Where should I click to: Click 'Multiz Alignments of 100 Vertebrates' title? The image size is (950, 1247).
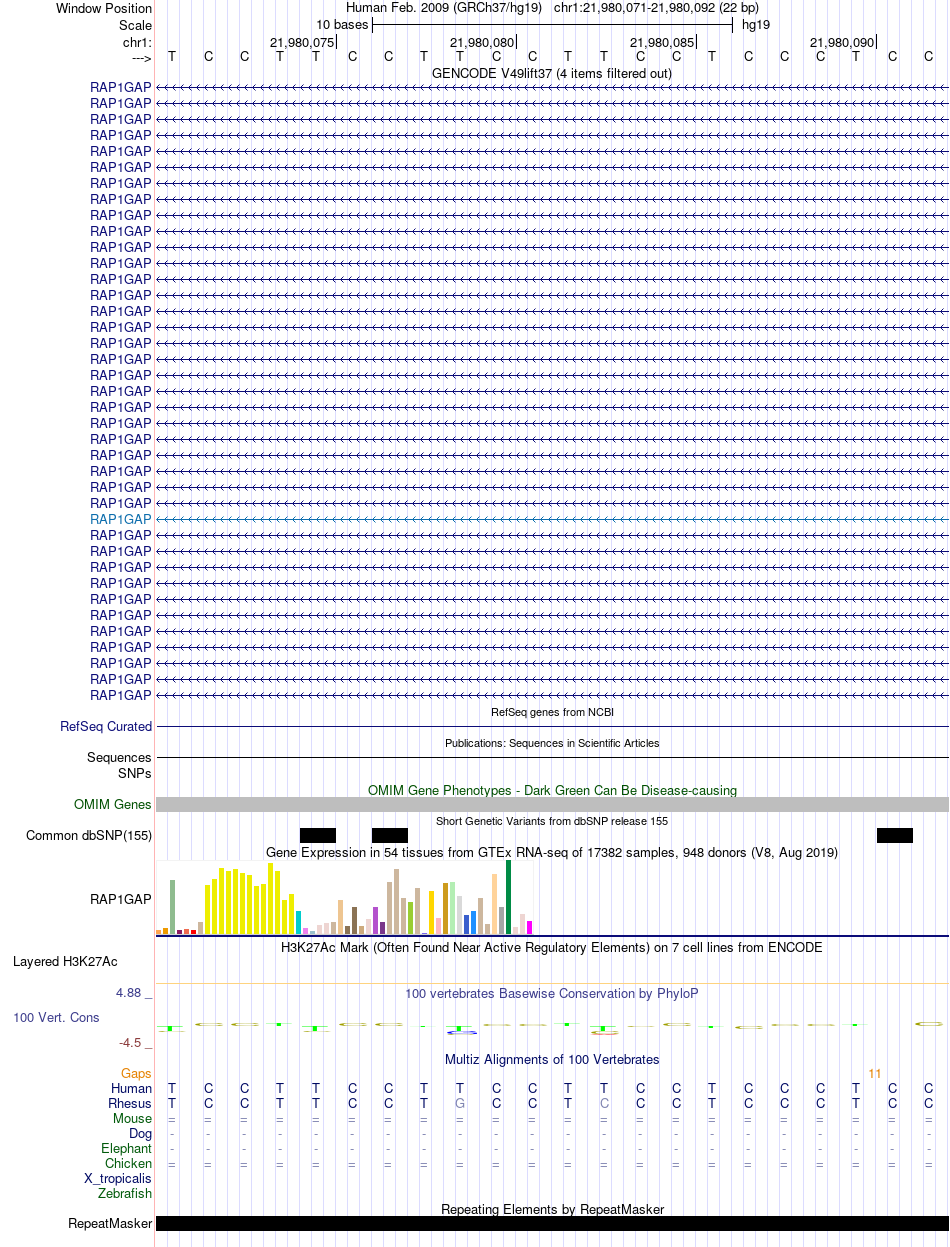tap(552, 1059)
